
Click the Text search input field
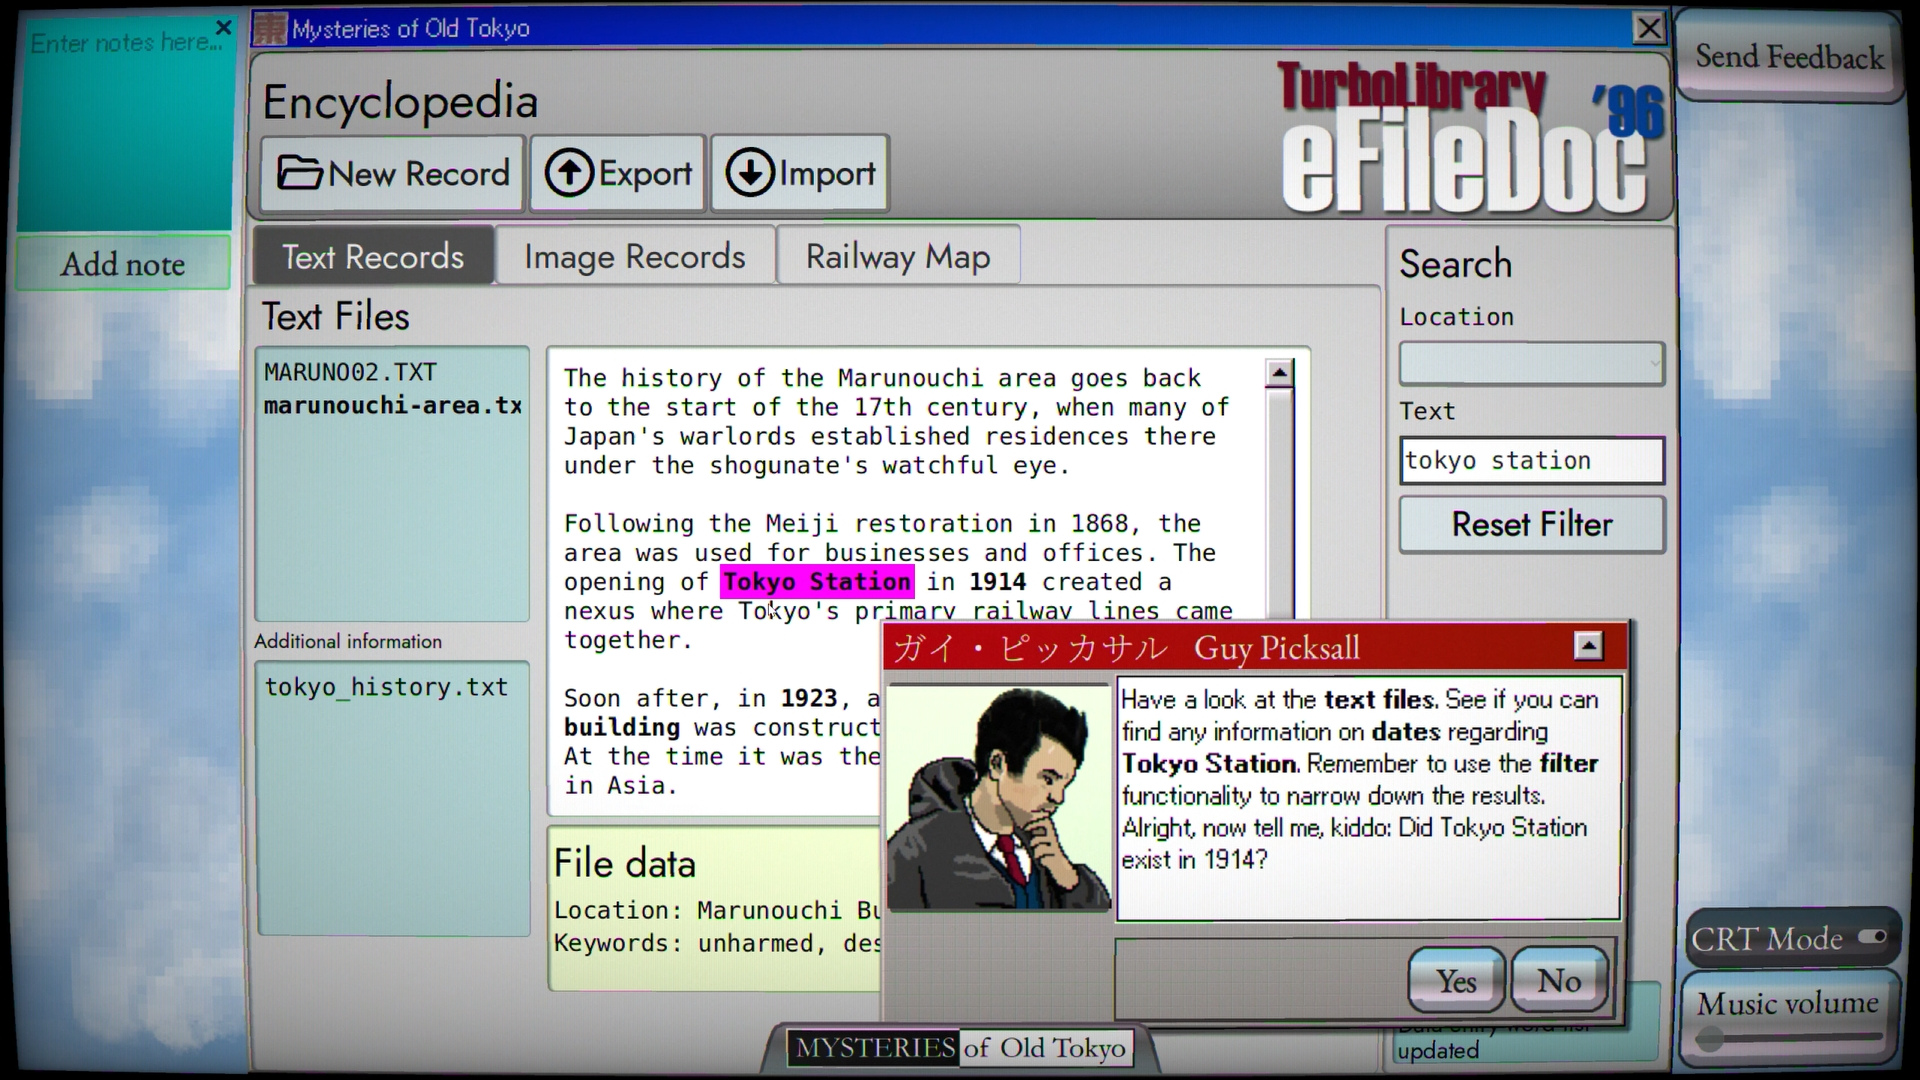pos(1530,460)
